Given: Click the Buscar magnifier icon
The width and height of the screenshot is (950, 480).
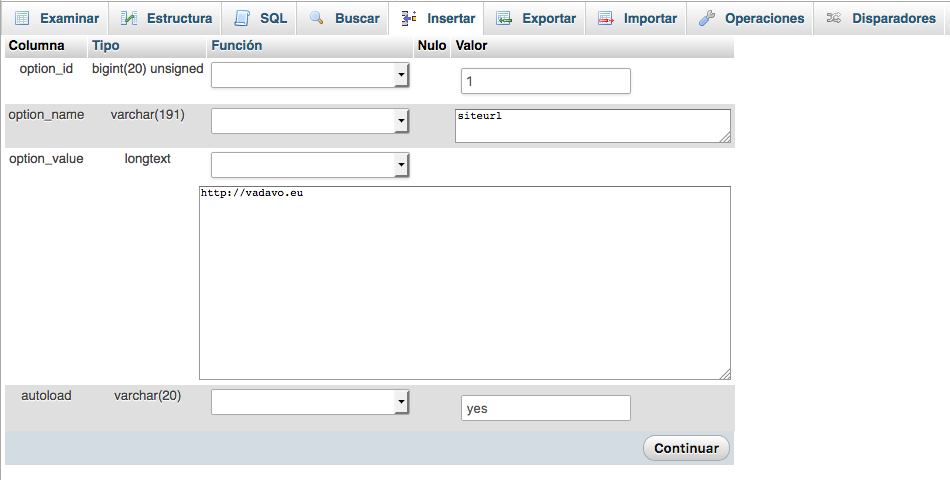Looking at the screenshot, I should coord(316,18).
